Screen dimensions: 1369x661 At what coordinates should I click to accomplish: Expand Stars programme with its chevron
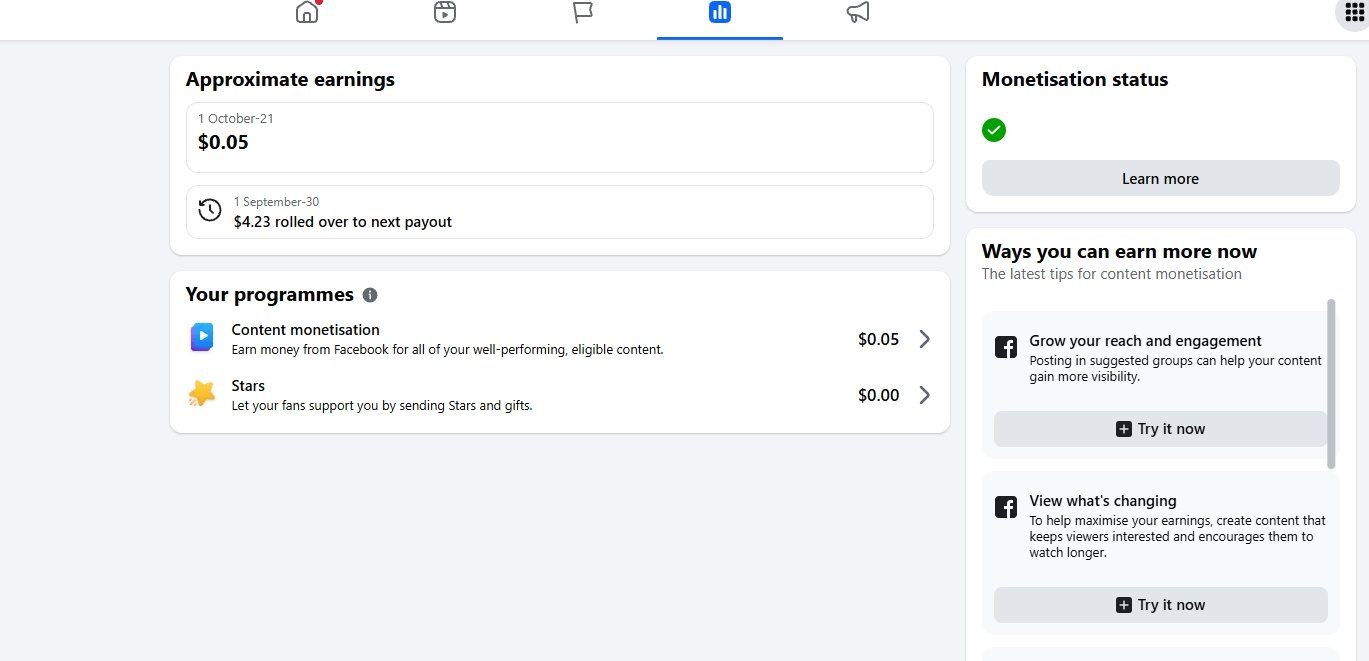pos(924,395)
